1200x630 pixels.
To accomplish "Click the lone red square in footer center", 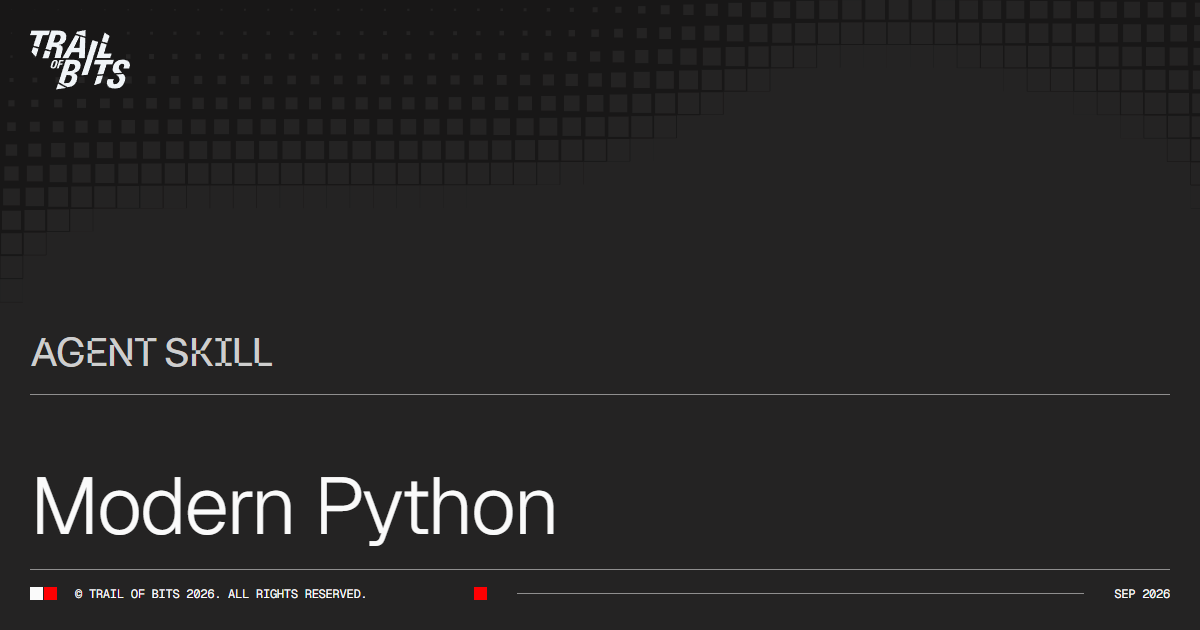I will [480, 594].
